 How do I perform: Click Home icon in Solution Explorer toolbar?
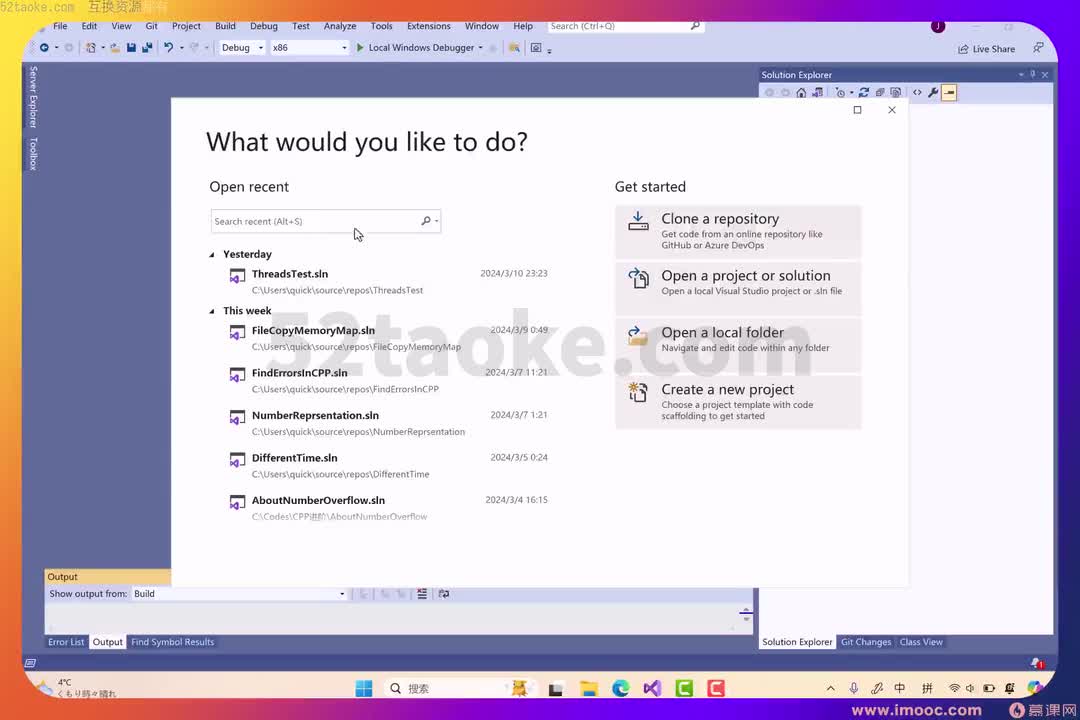pyautogui.click(x=801, y=92)
